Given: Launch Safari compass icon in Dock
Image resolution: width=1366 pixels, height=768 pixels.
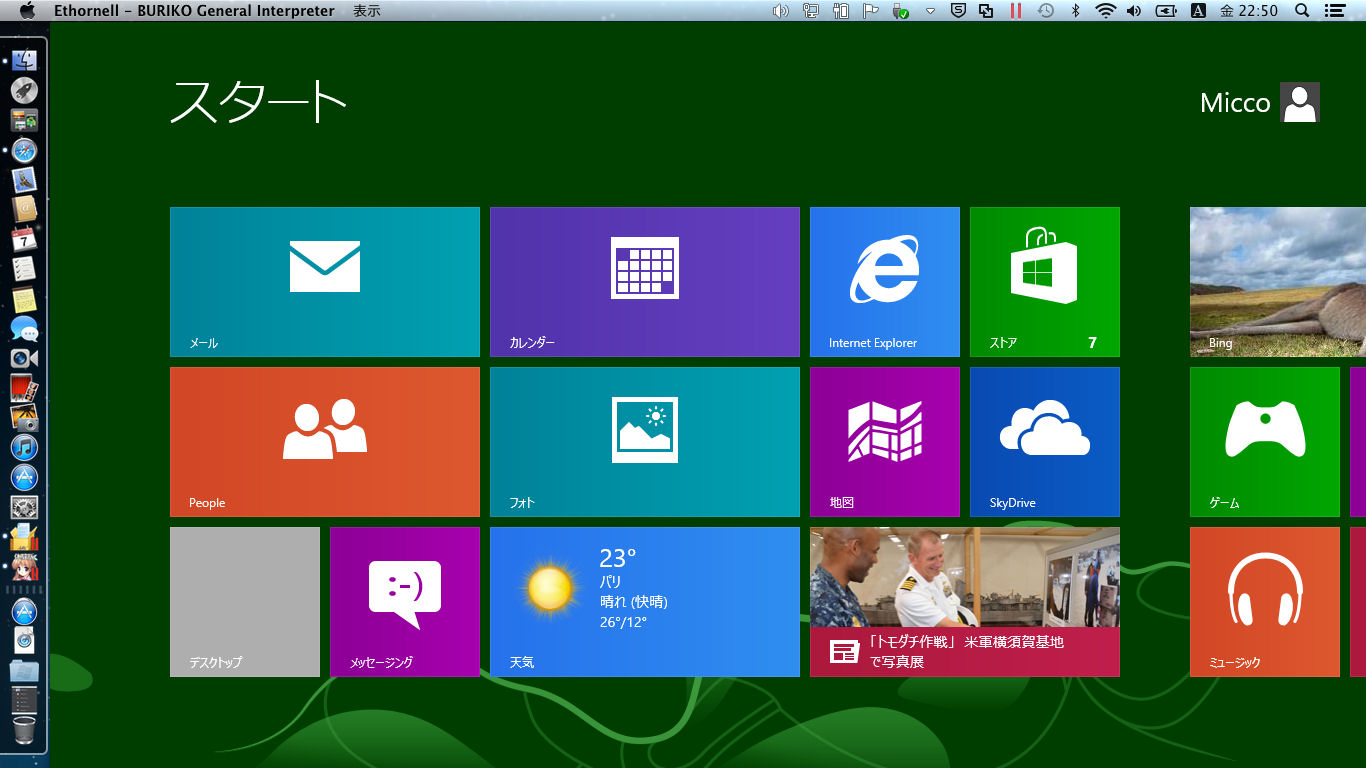Looking at the screenshot, I should (24, 150).
